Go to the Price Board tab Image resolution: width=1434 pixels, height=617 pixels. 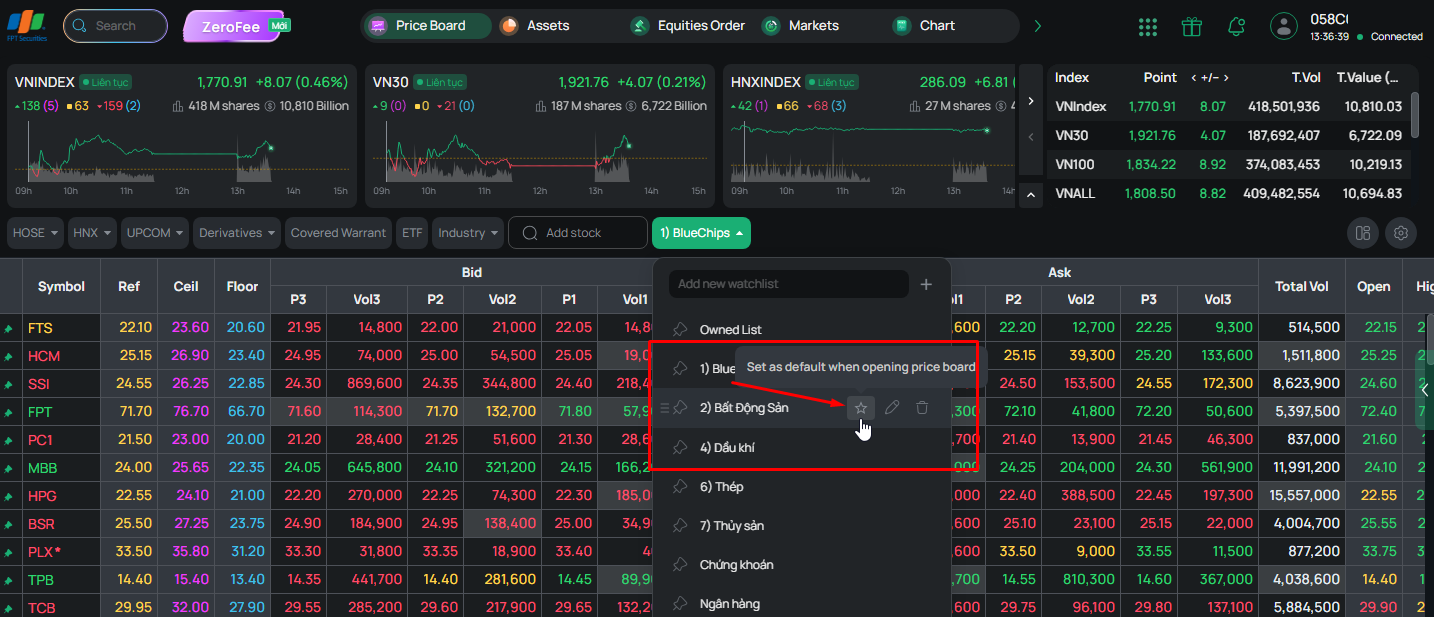point(426,26)
